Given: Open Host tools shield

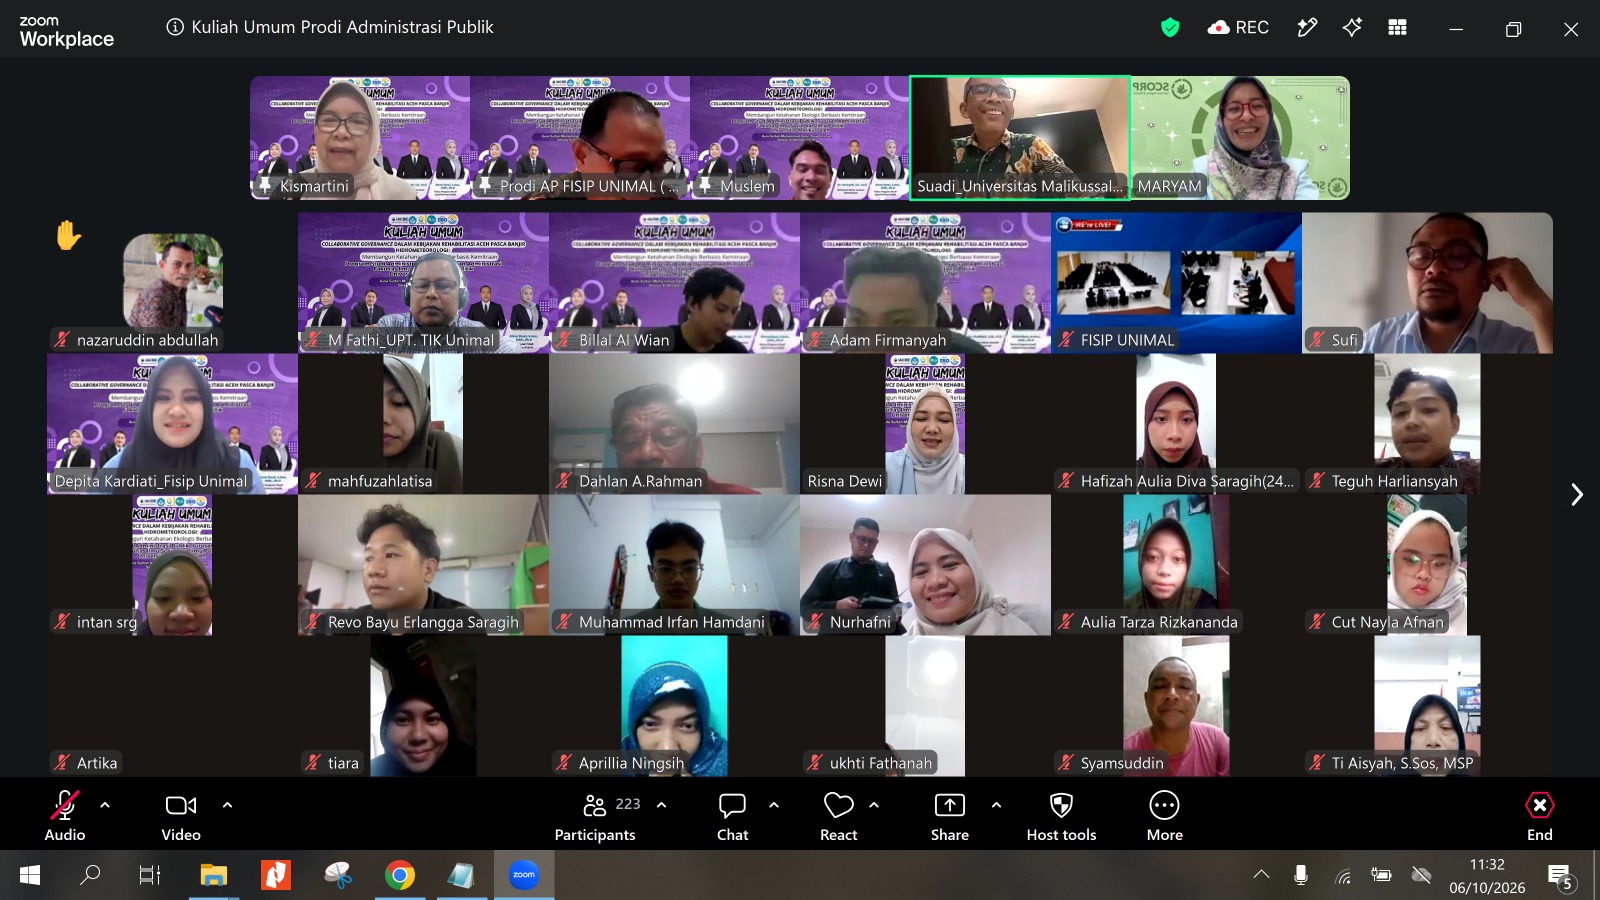Looking at the screenshot, I should coord(1061,817).
